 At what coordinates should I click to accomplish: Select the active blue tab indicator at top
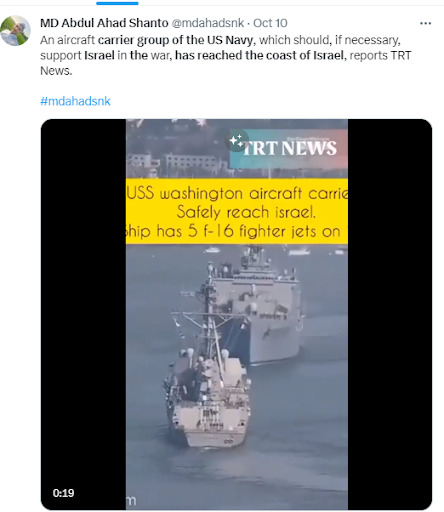pyautogui.click(x=117, y=3)
